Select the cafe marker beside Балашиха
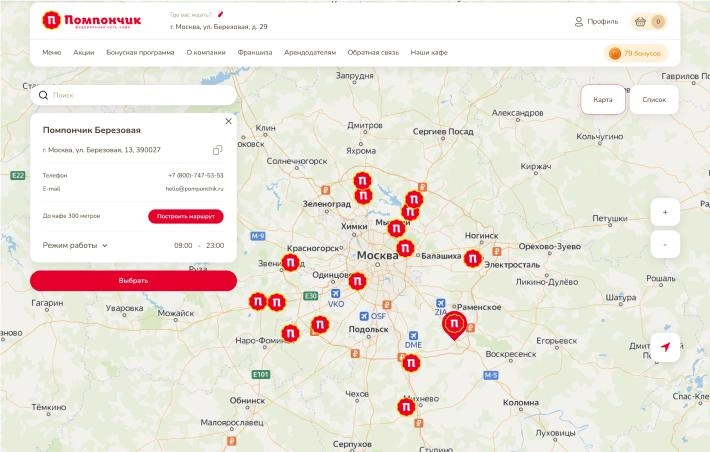Viewport: 710px width, 452px height. (x=405, y=248)
